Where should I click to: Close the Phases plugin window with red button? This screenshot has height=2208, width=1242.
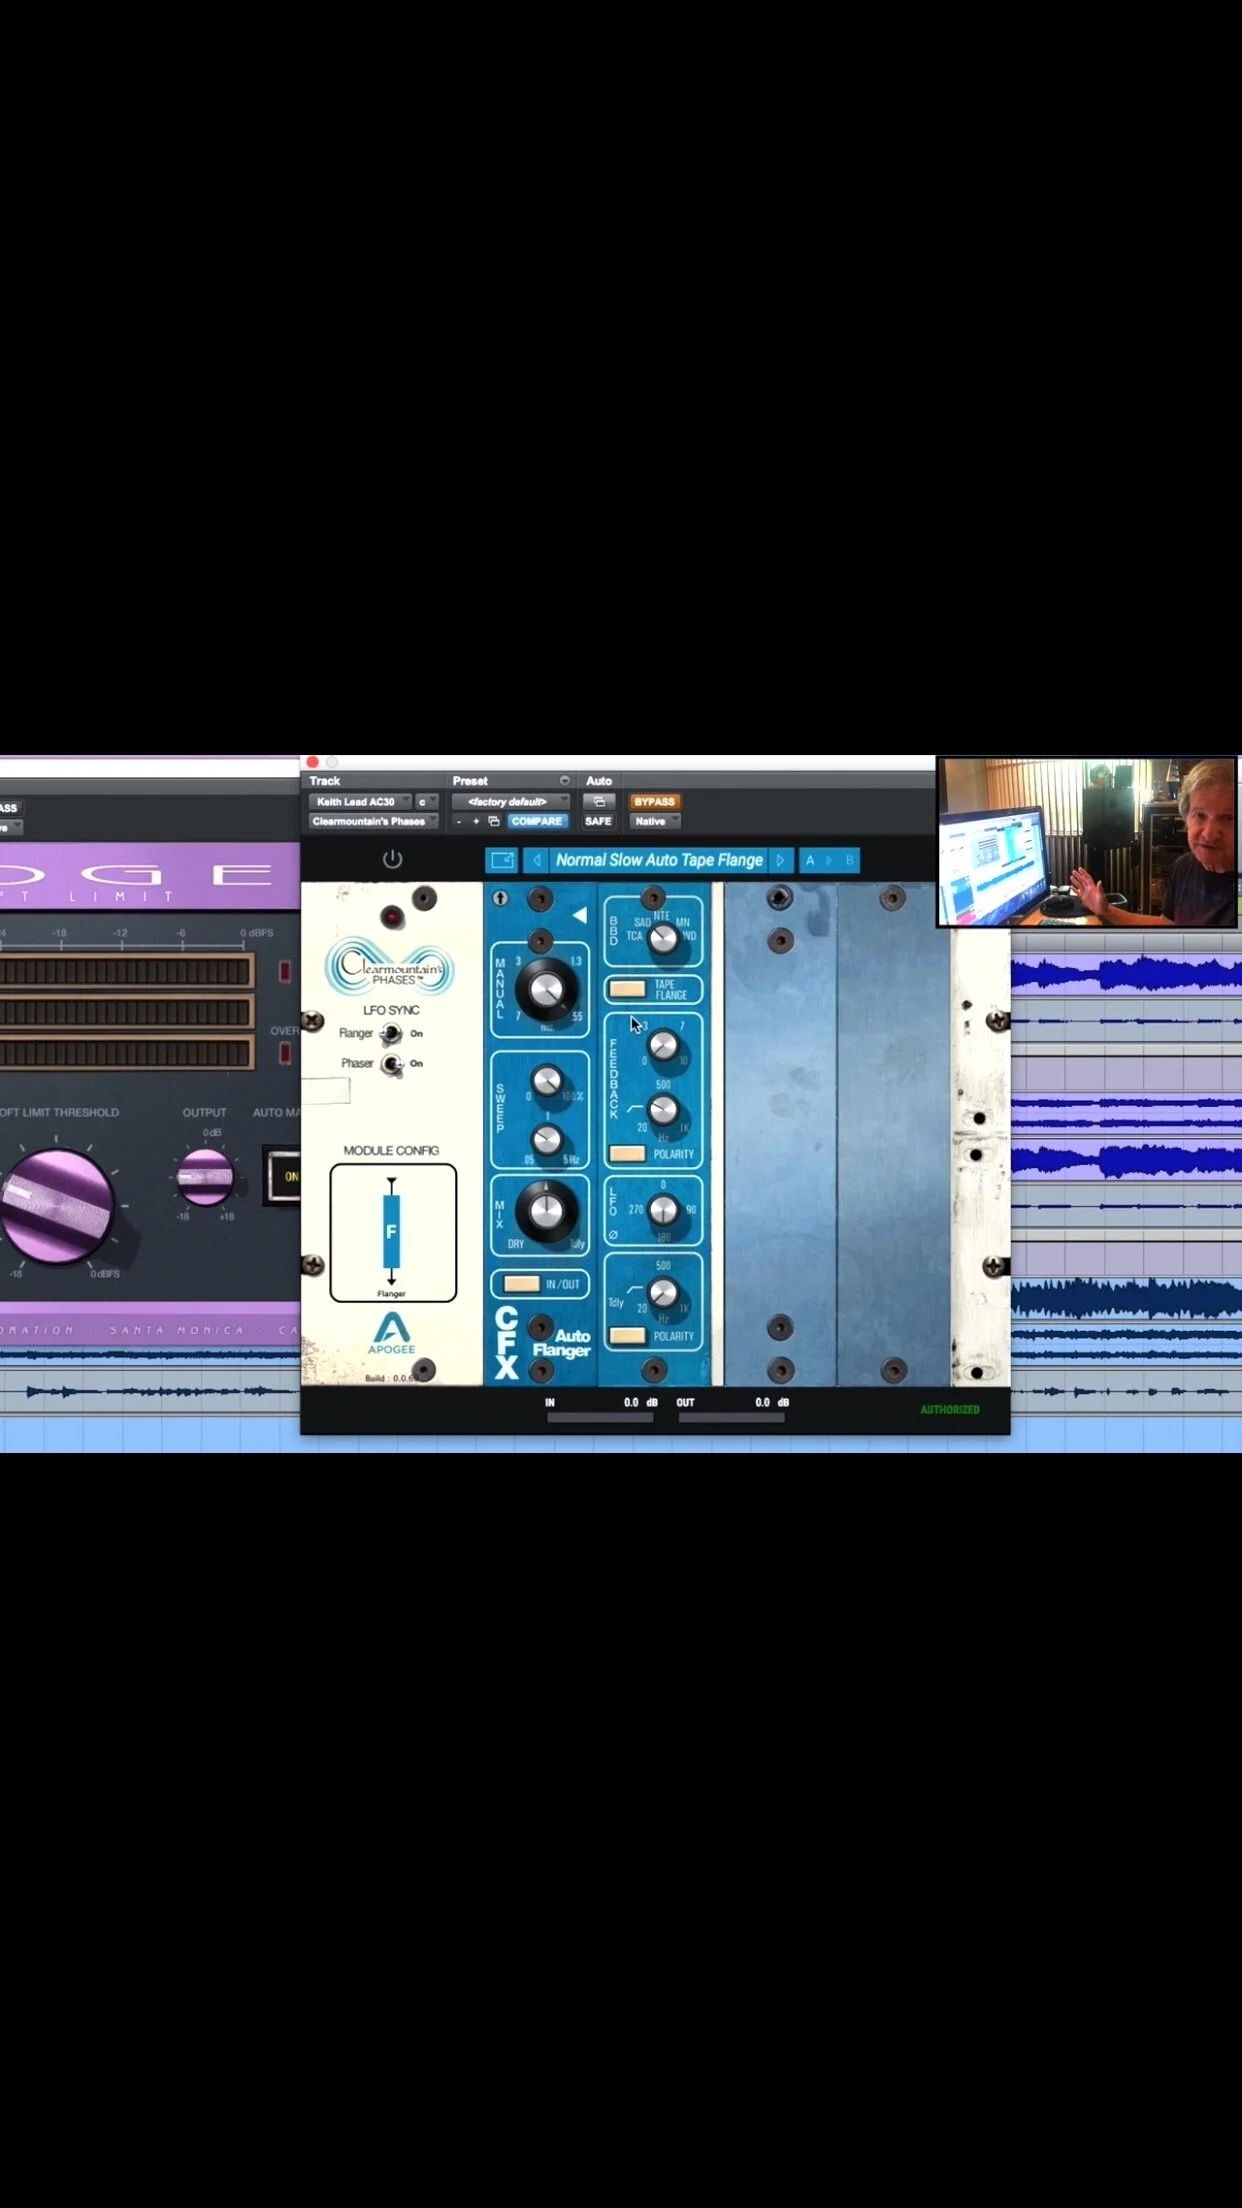tap(312, 762)
